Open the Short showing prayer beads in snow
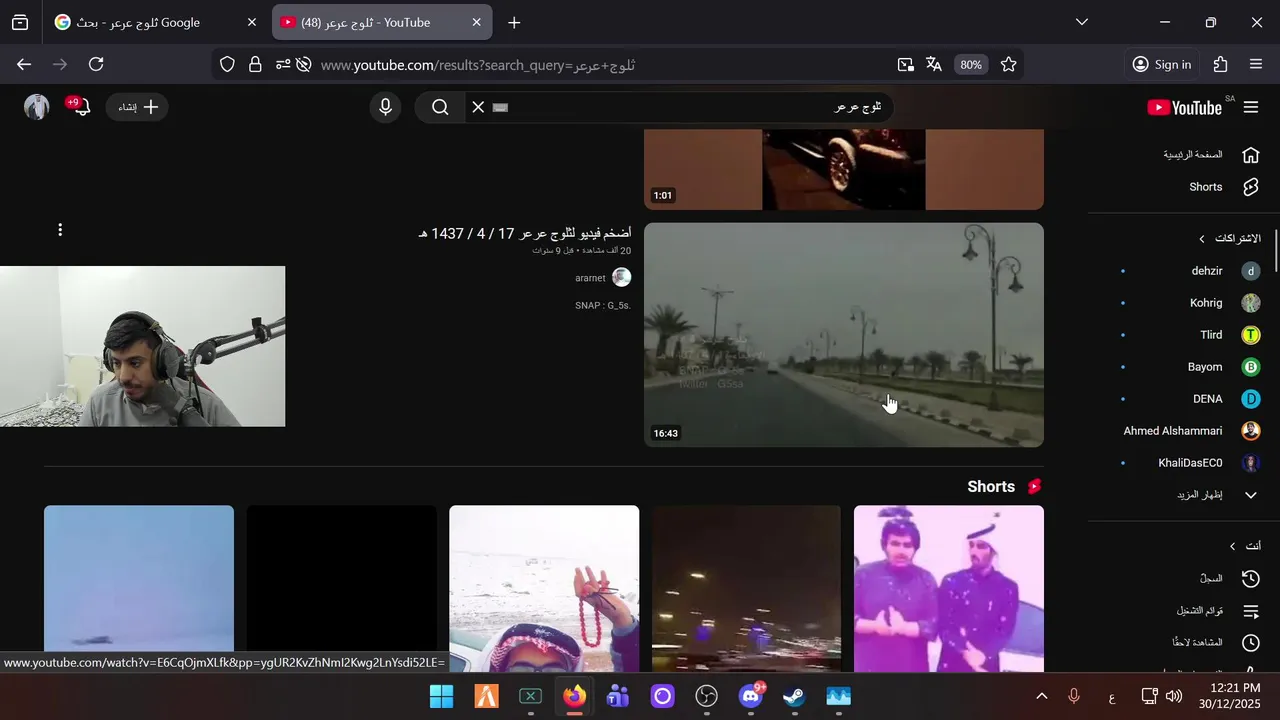Image resolution: width=1280 pixels, height=720 pixels. tap(544, 589)
